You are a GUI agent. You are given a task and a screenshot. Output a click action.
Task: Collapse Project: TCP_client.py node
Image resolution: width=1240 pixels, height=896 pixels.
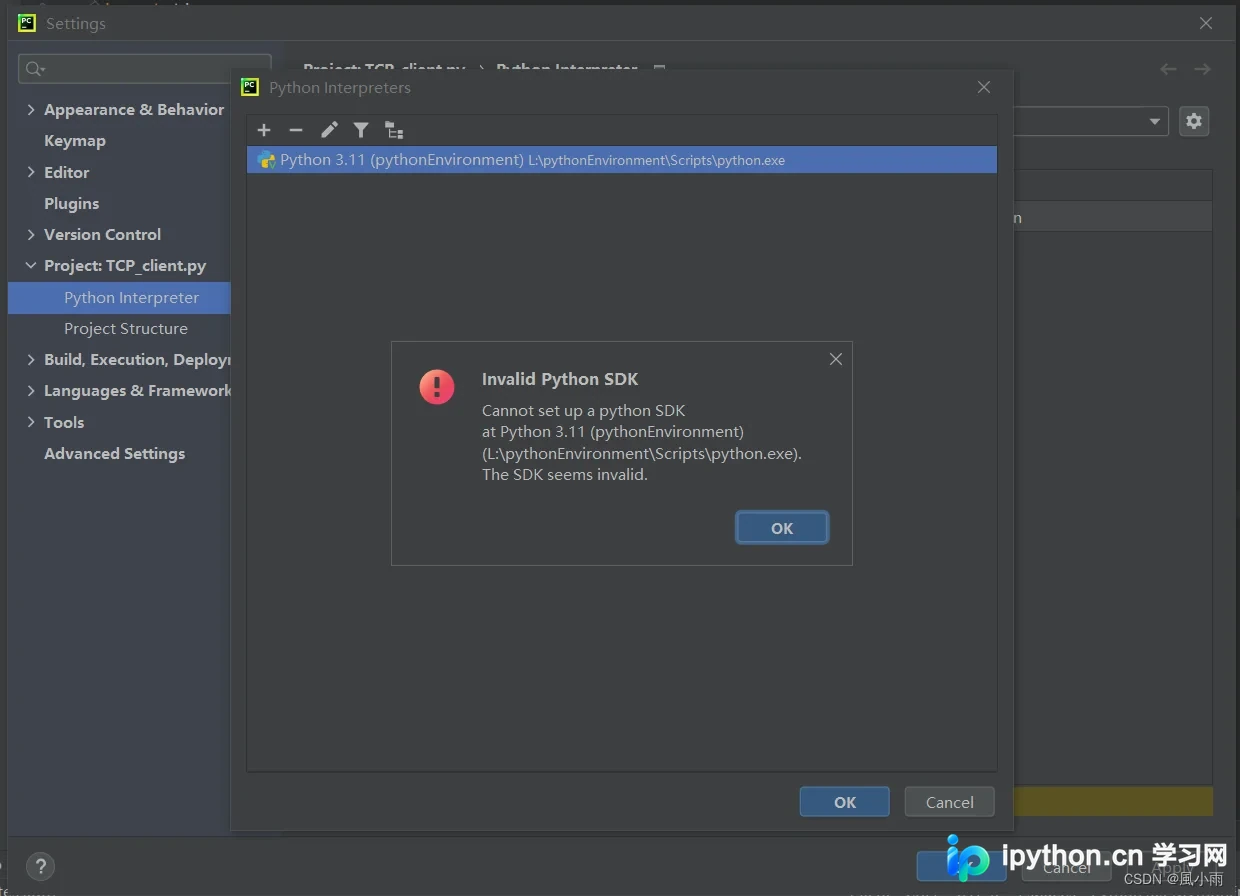click(x=31, y=266)
